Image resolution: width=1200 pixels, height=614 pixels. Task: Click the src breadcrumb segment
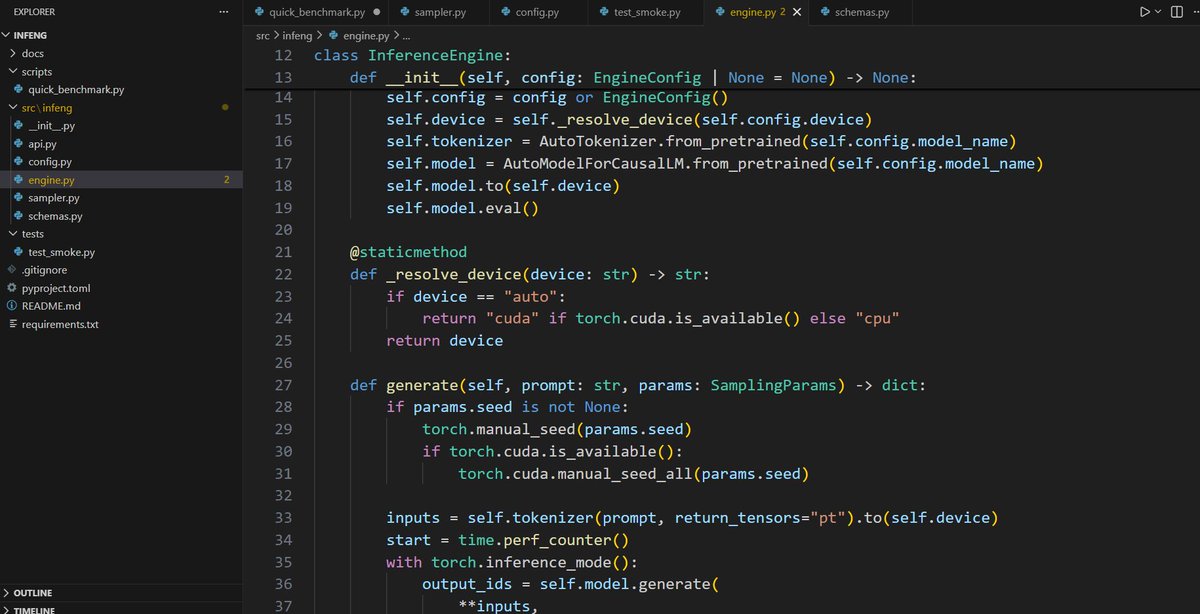(263, 35)
